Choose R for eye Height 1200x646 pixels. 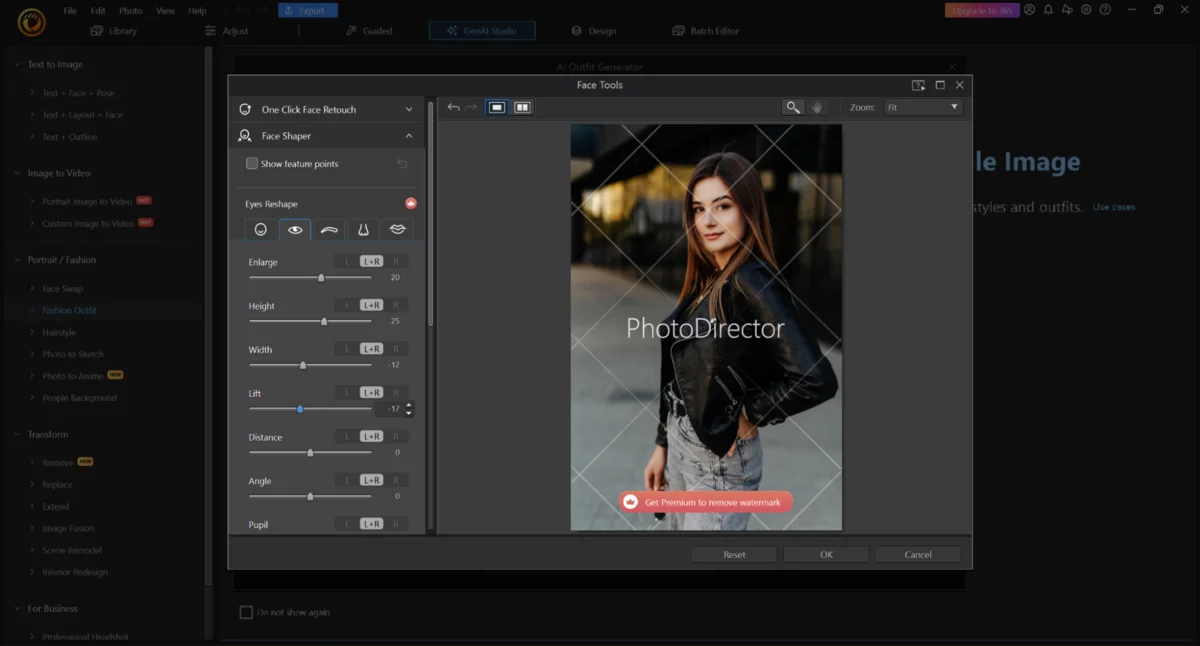pyautogui.click(x=396, y=305)
